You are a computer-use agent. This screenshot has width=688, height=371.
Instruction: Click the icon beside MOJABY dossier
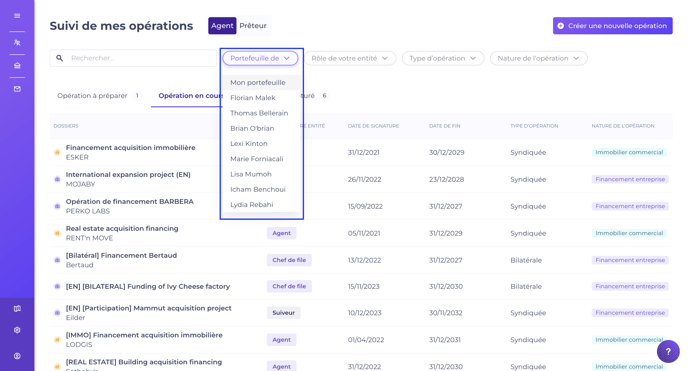coord(57,179)
